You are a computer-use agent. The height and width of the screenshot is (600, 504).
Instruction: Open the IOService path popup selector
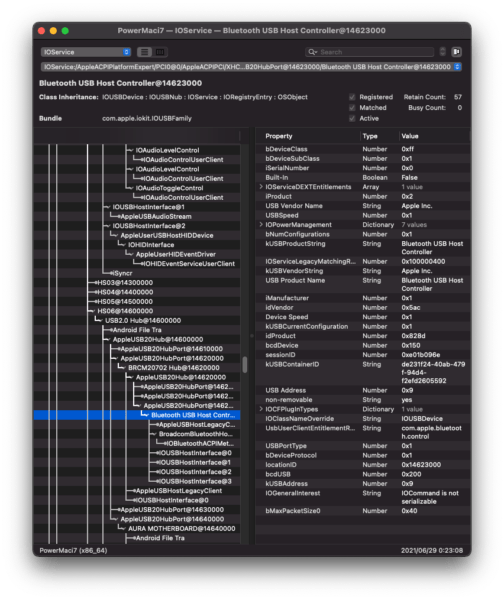click(251, 67)
